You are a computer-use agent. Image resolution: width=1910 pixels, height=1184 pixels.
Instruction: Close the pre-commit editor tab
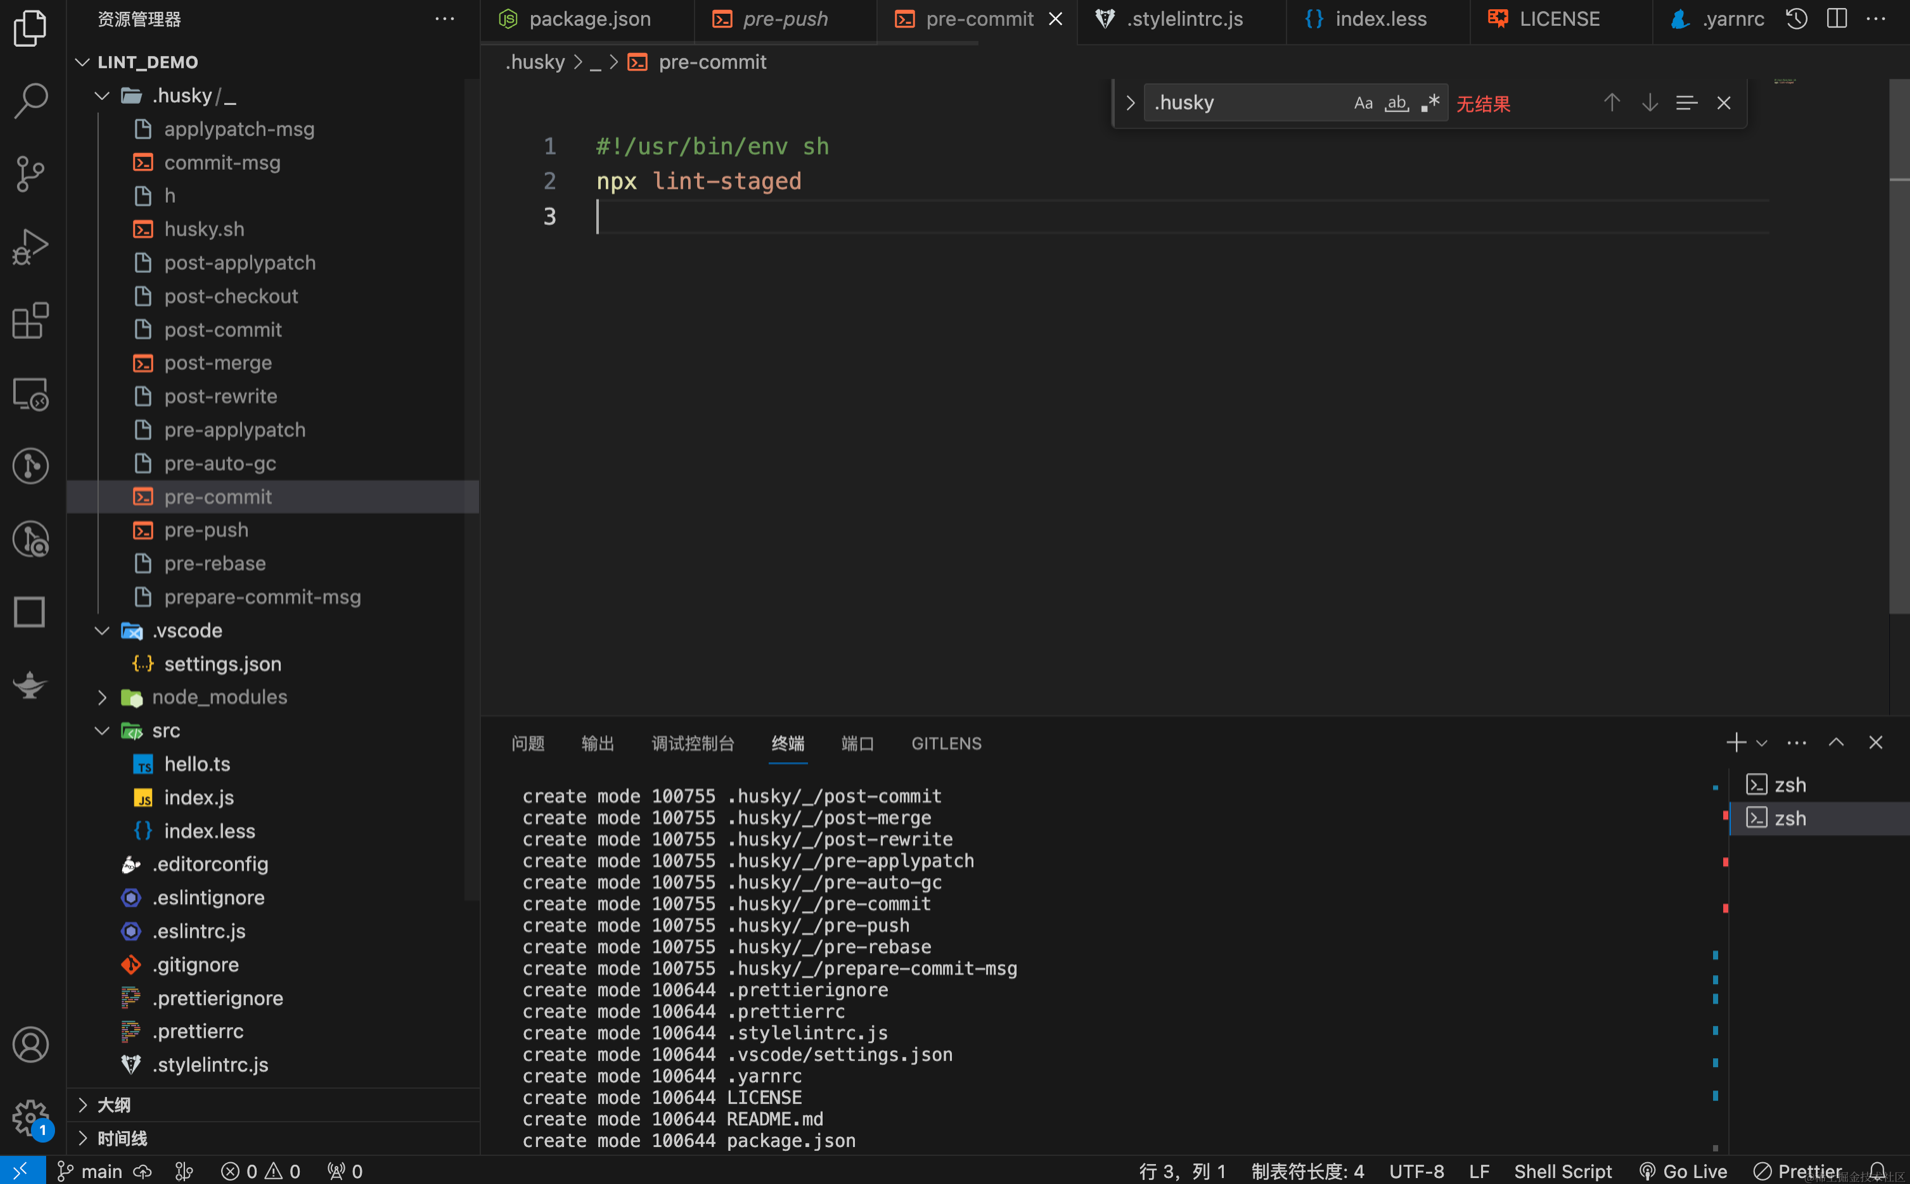[x=1055, y=19]
